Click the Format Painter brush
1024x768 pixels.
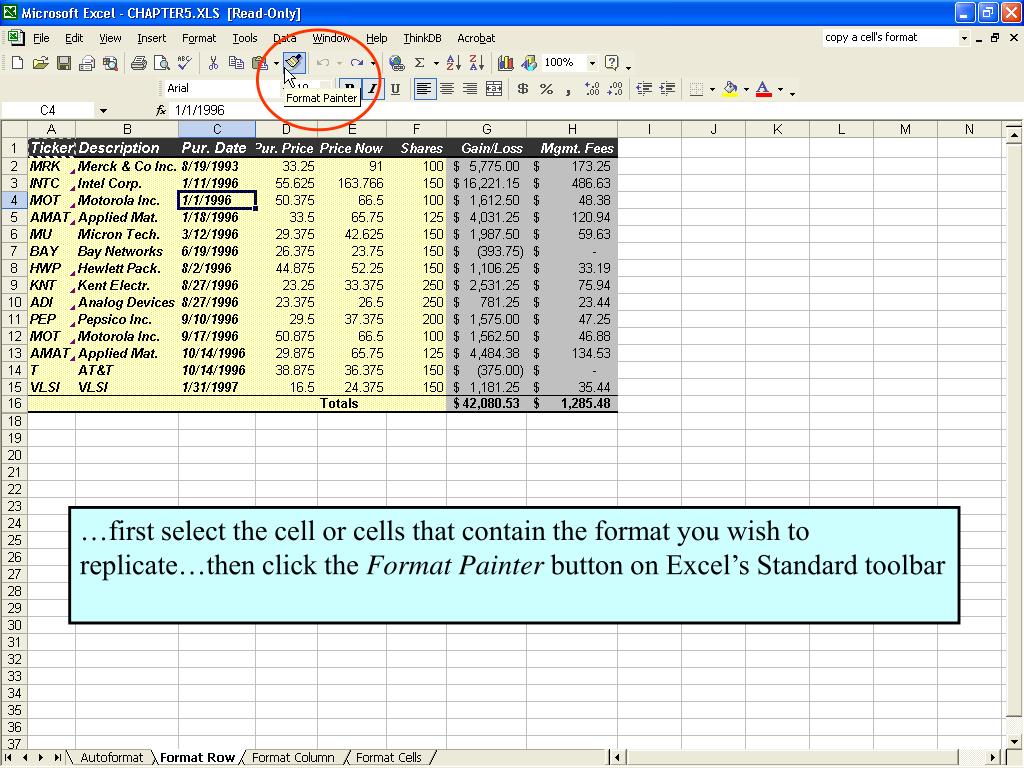coord(294,63)
